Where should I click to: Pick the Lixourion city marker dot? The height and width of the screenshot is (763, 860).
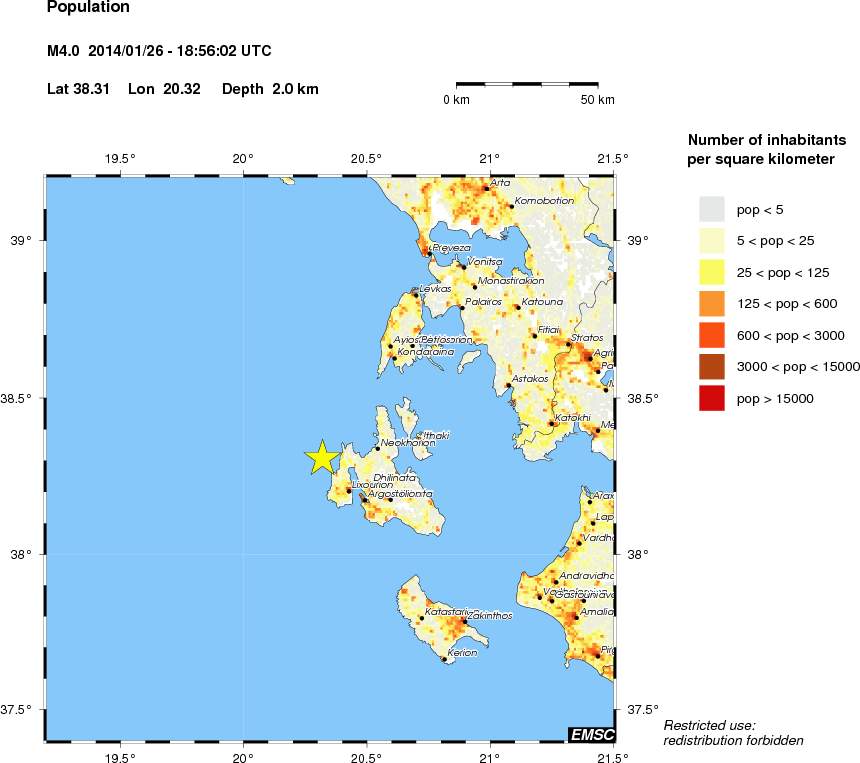[x=349, y=491]
